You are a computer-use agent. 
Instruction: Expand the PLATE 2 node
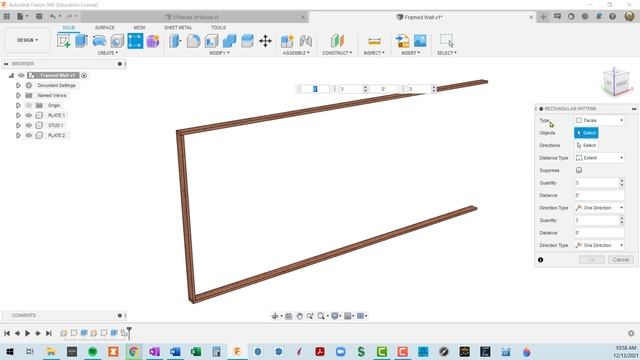(x=18, y=135)
